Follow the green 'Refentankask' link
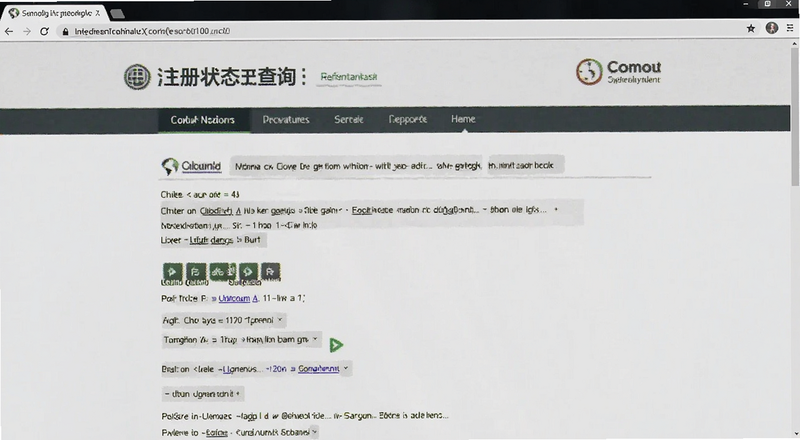The width and height of the screenshot is (800, 440). pos(348,77)
